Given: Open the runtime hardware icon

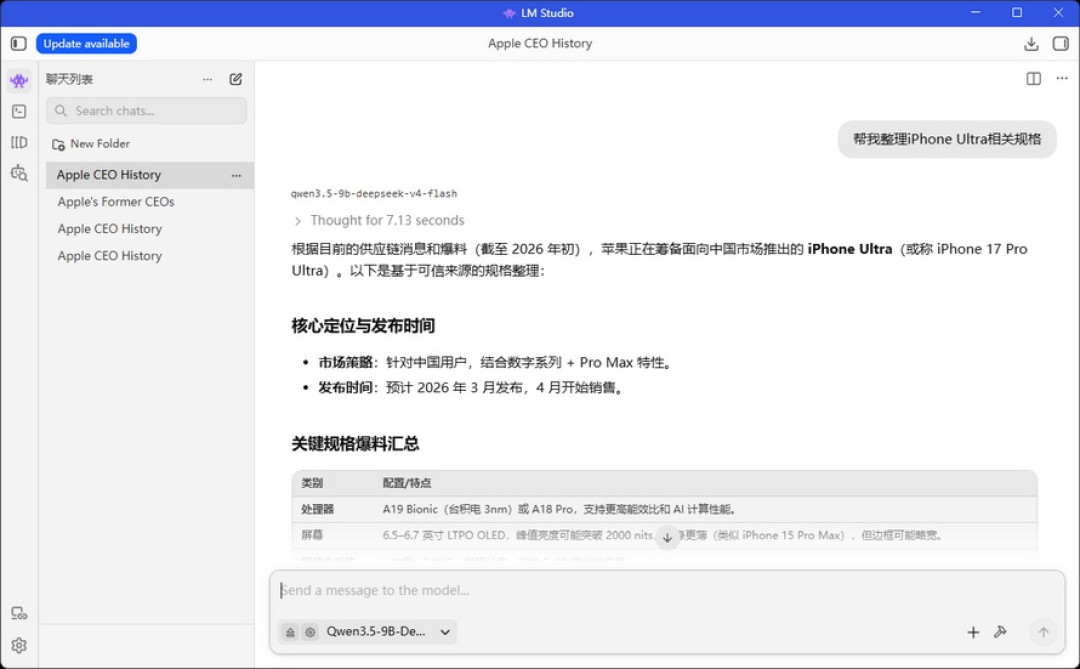Looking at the screenshot, I should 19,613.
